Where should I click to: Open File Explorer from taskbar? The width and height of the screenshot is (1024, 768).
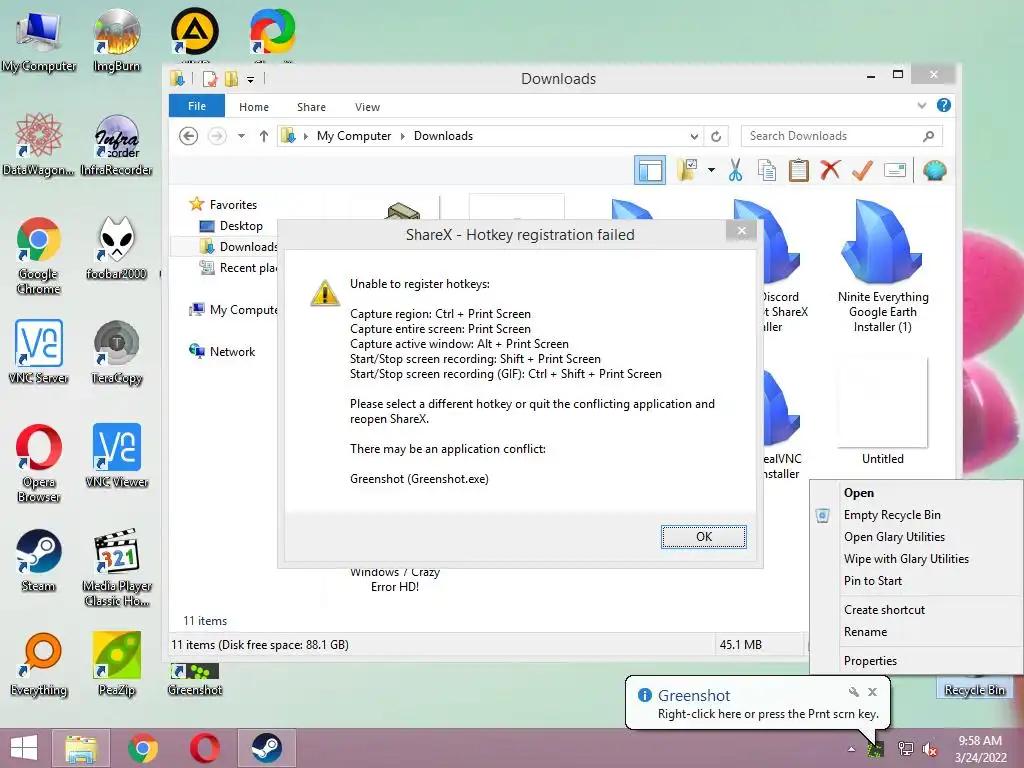(x=80, y=748)
